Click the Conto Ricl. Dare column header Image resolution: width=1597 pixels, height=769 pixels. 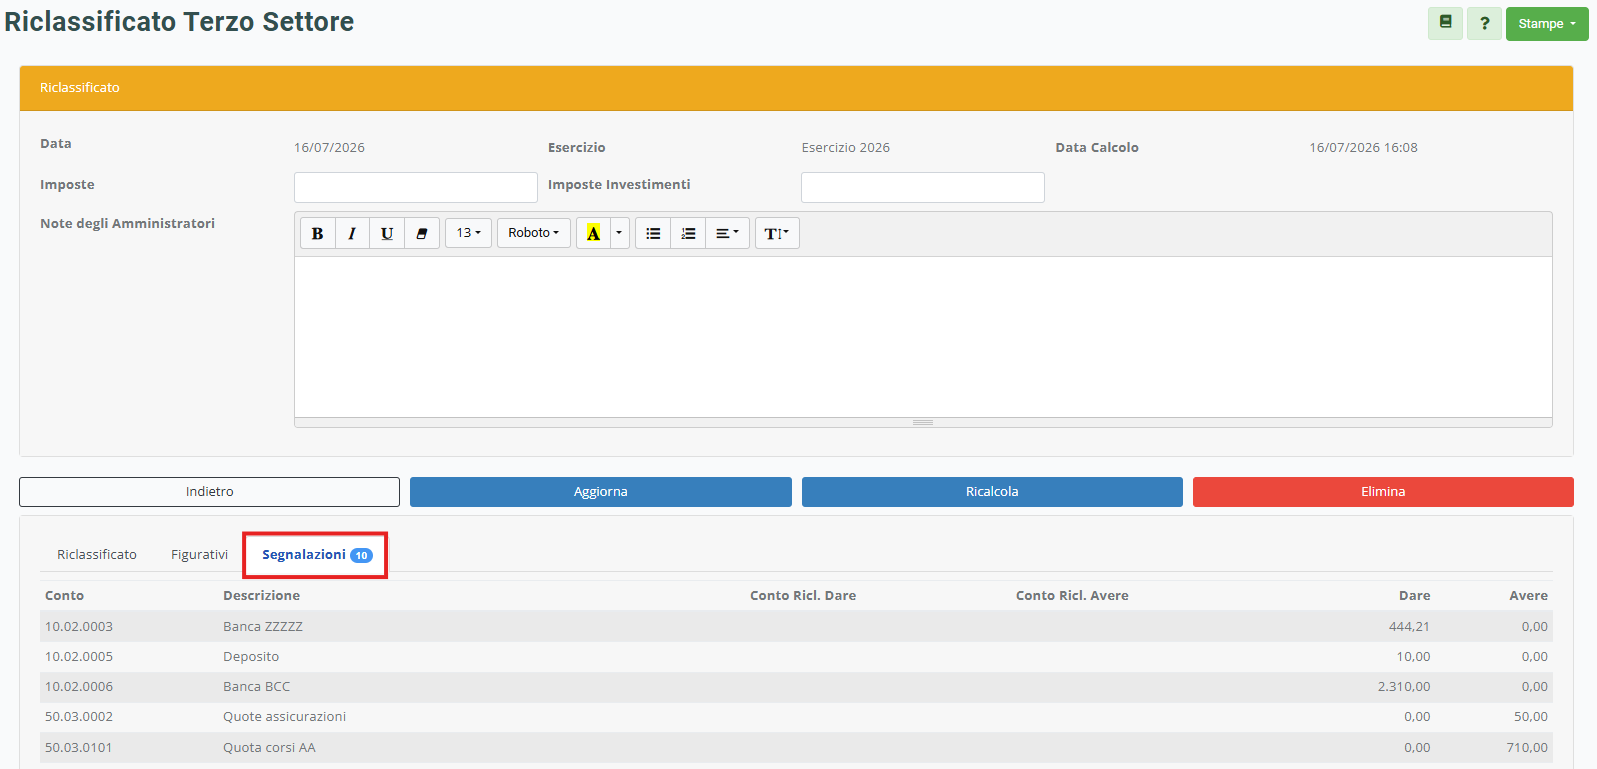coord(803,596)
